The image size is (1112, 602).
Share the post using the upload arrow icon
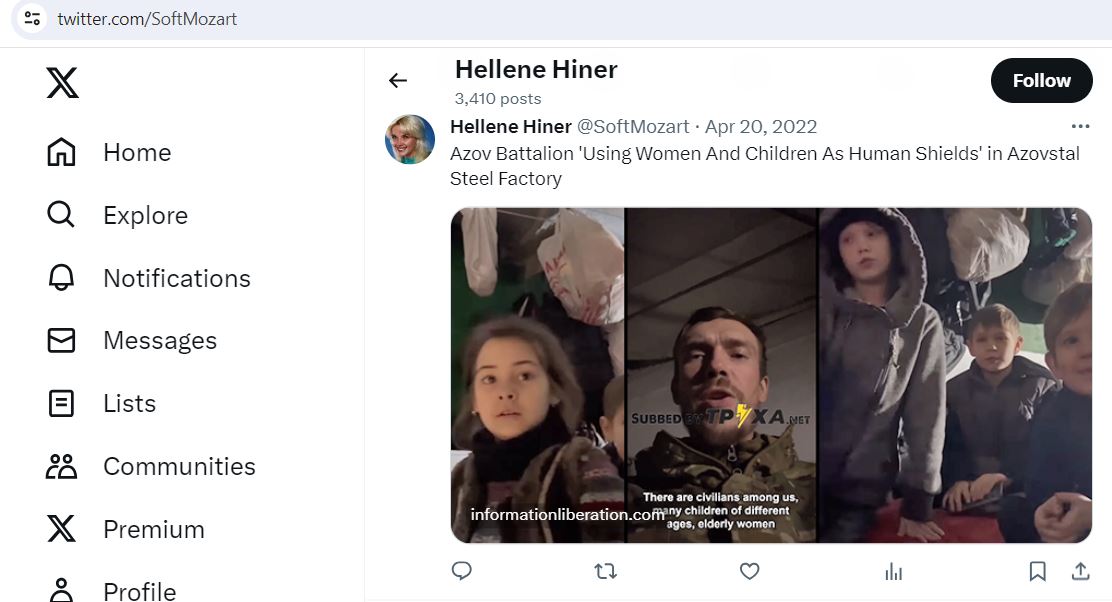1080,571
